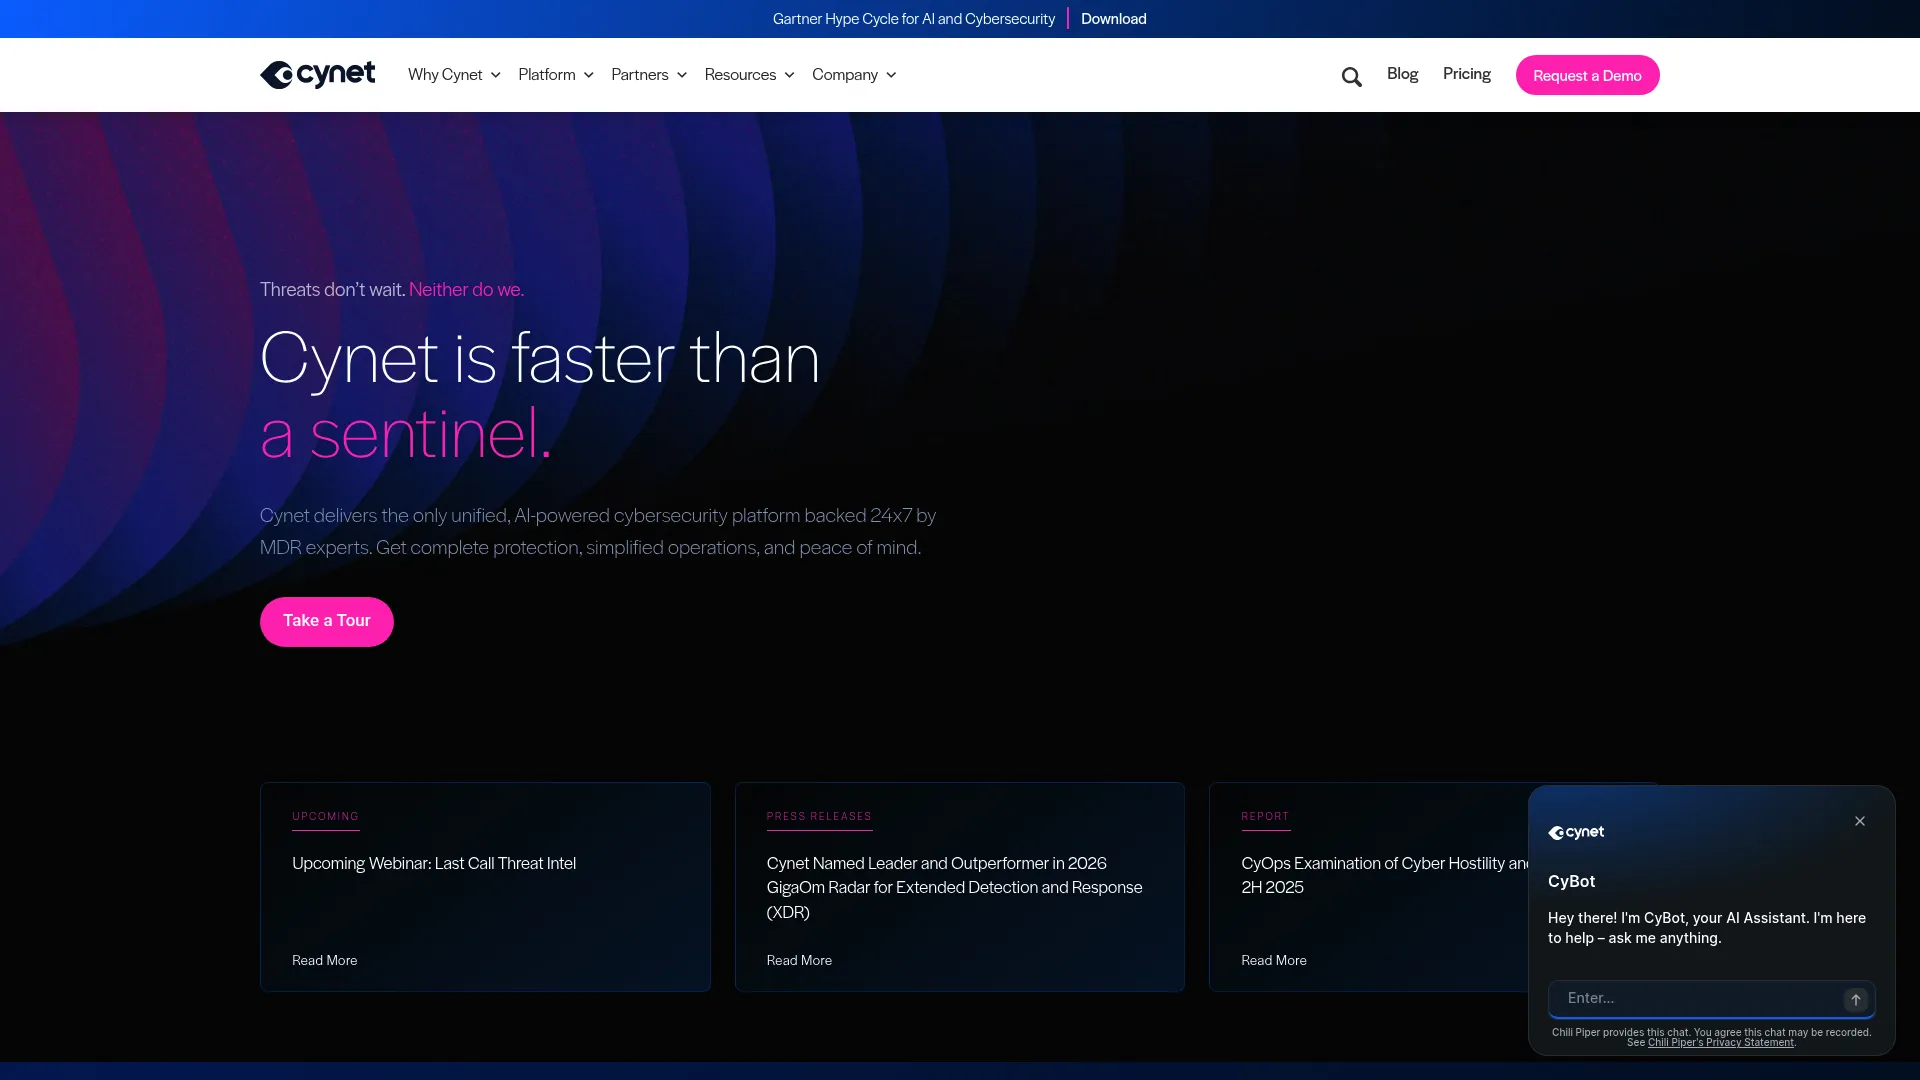1920x1080 pixels.
Task: Click the CyBot title in chat
Action: (1571, 881)
